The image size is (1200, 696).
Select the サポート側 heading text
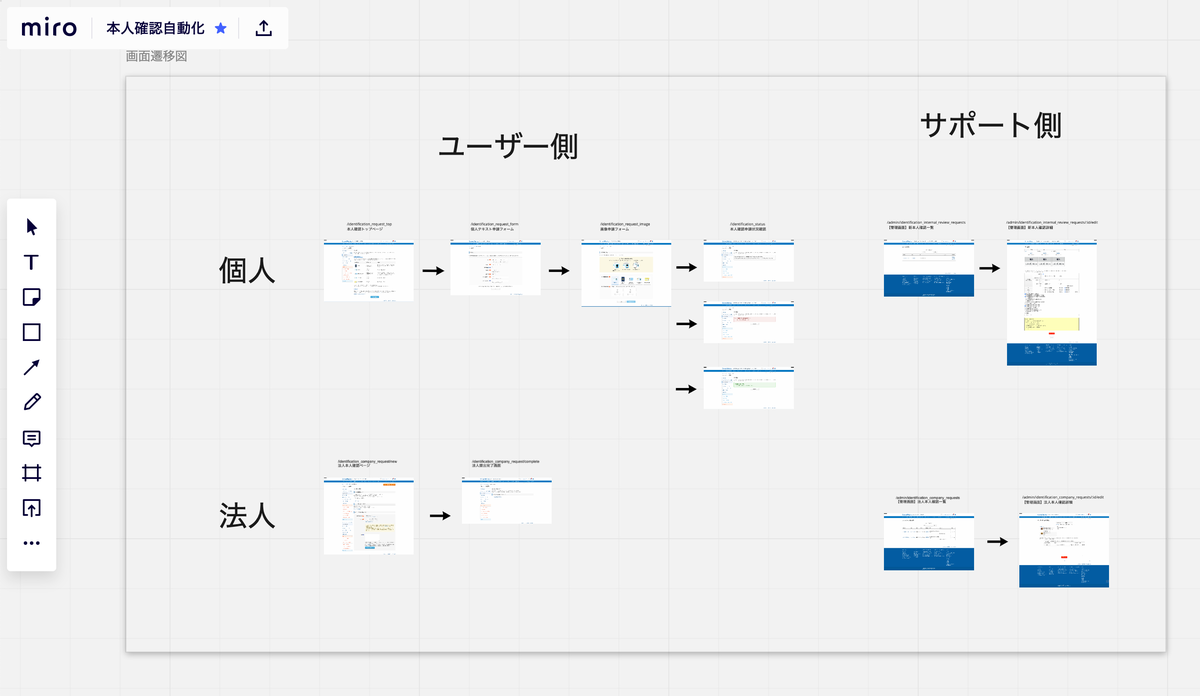tap(992, 125)
